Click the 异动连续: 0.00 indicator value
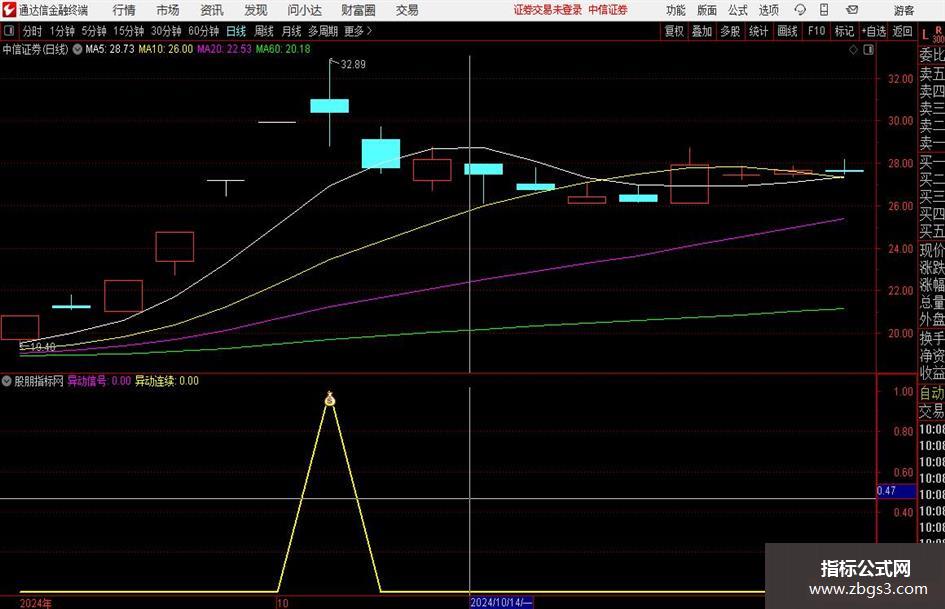 pyautogui.click(x=166, y=381)
